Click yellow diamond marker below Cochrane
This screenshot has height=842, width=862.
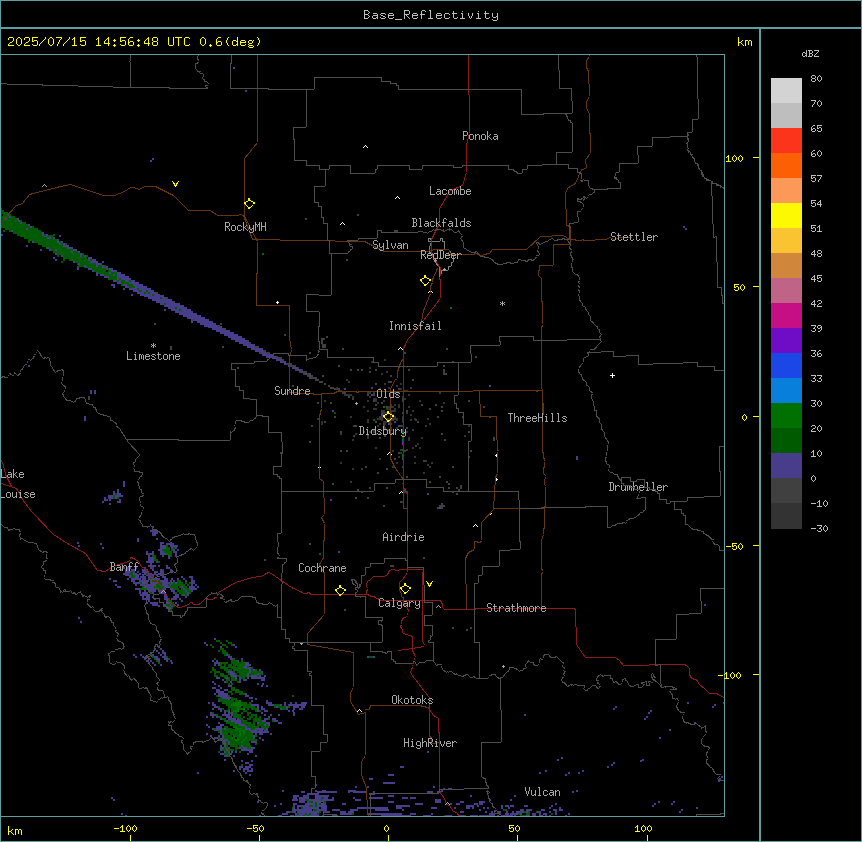(340, 590)
